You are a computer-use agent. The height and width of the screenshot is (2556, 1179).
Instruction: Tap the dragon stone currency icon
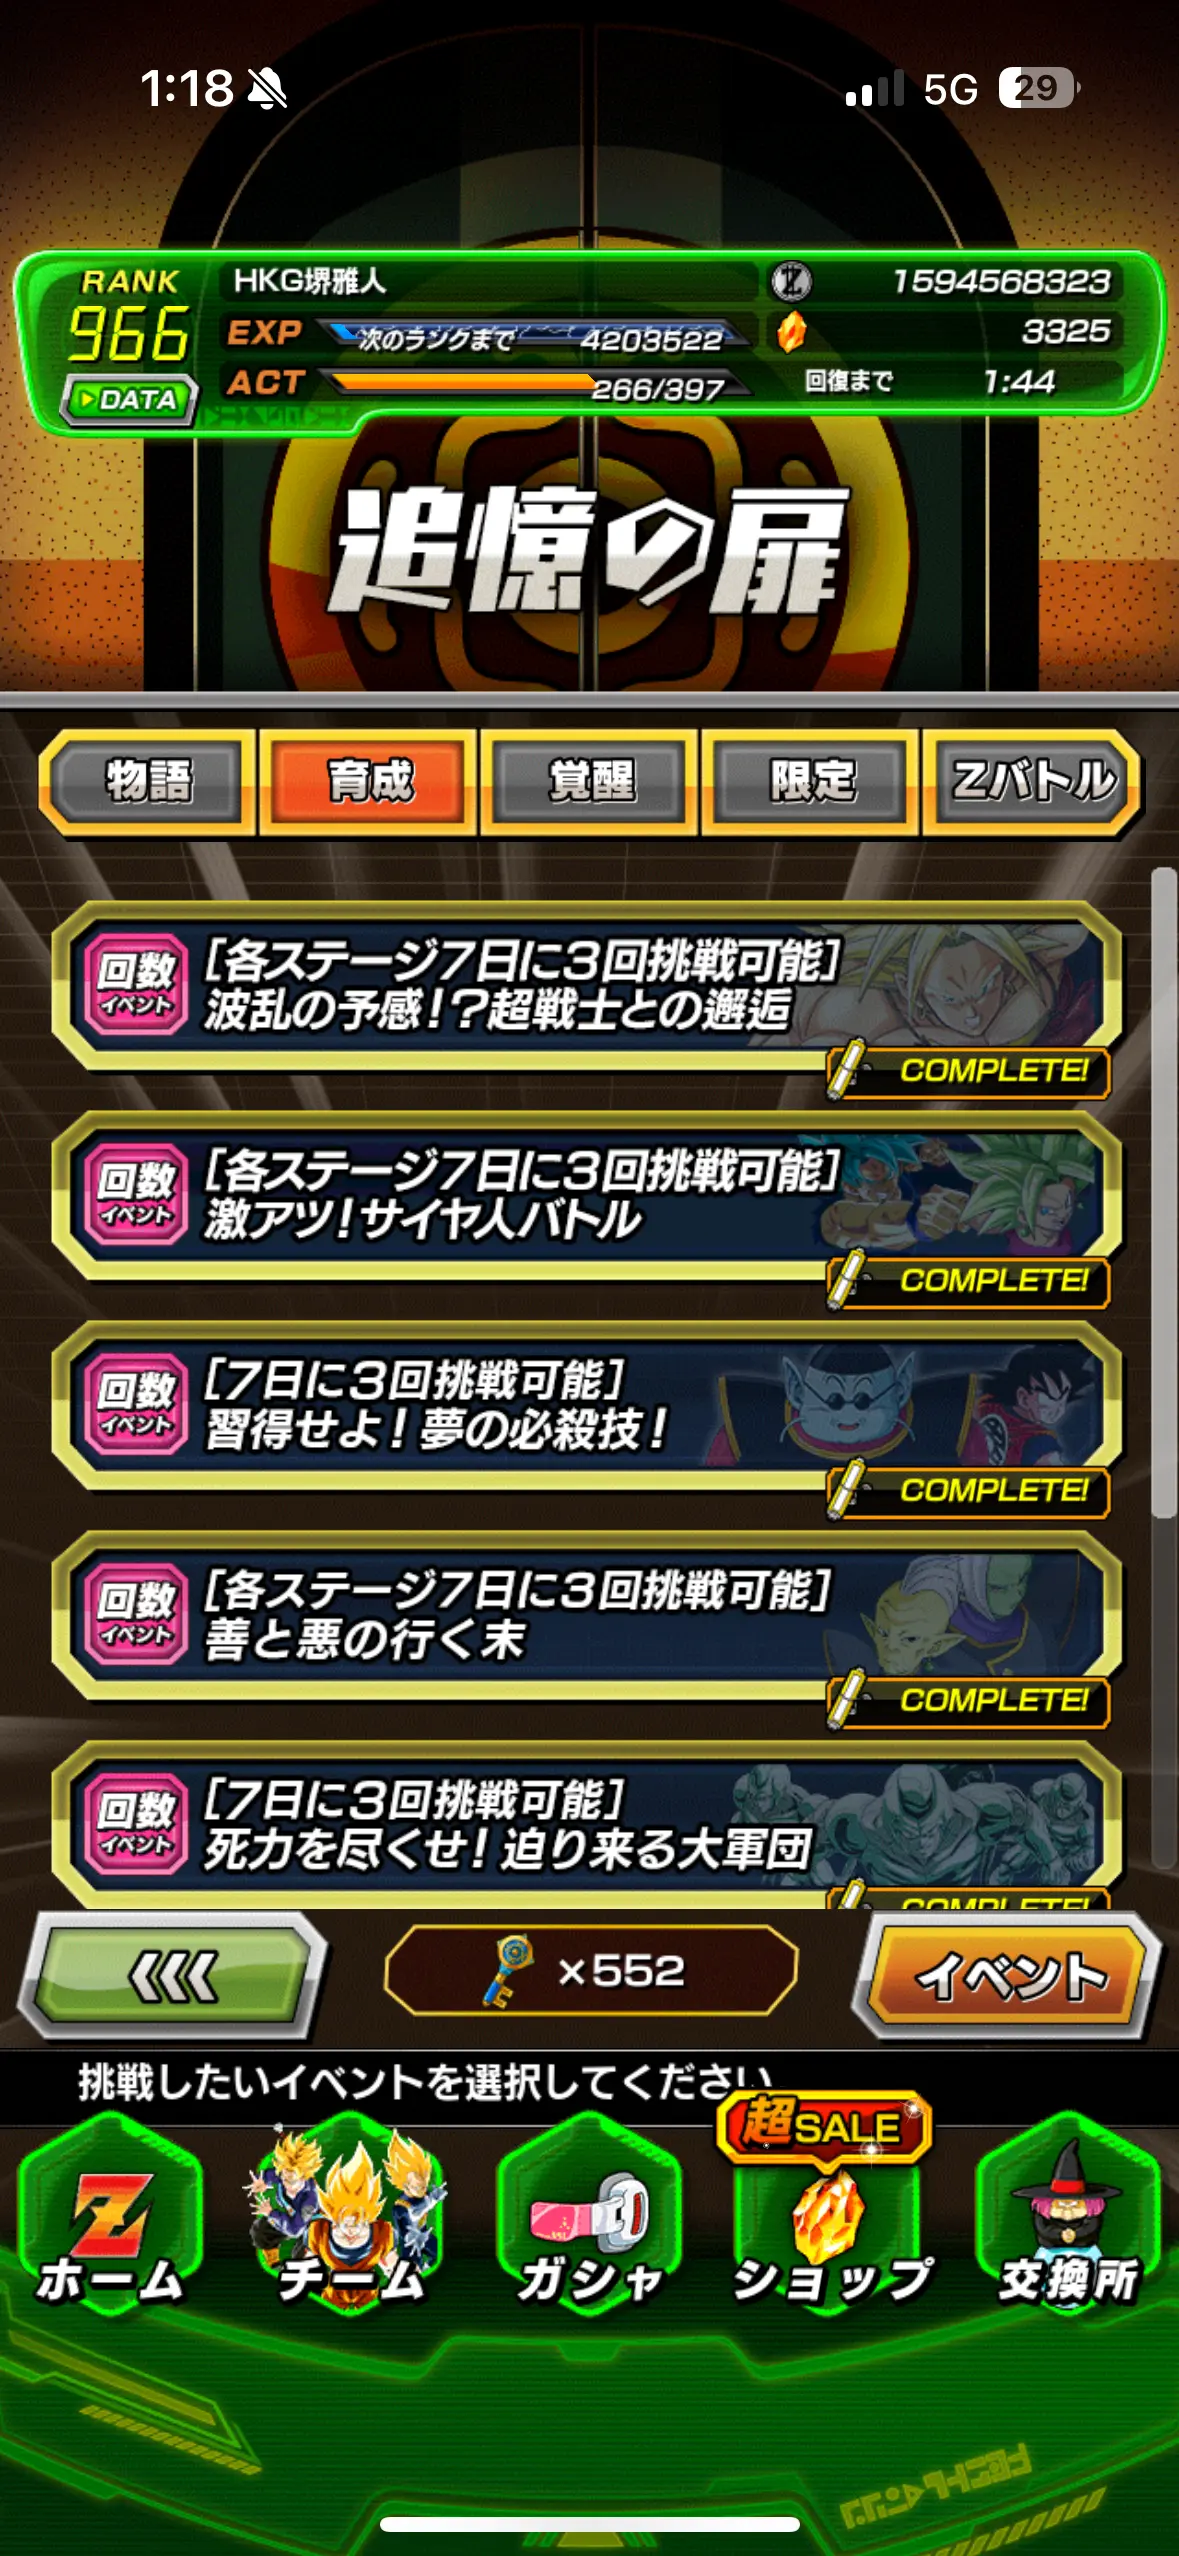pos(791,332)
